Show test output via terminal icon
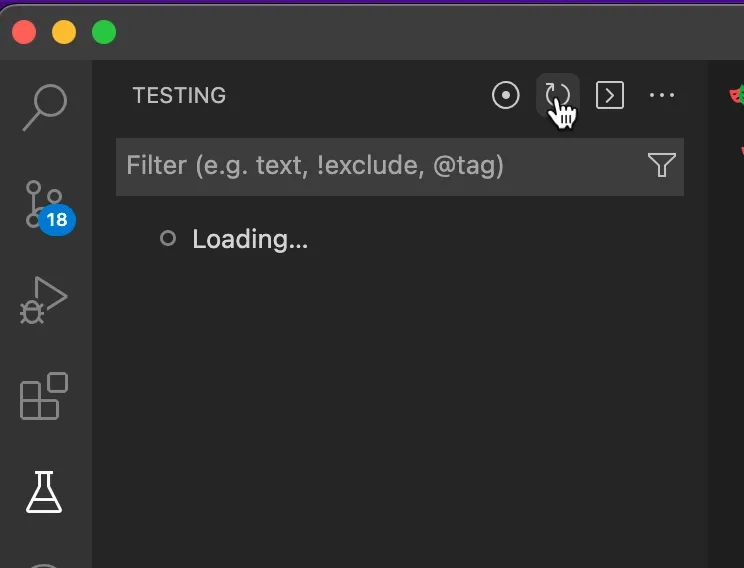Screen dimensions: 744x568 pos(610,95)
